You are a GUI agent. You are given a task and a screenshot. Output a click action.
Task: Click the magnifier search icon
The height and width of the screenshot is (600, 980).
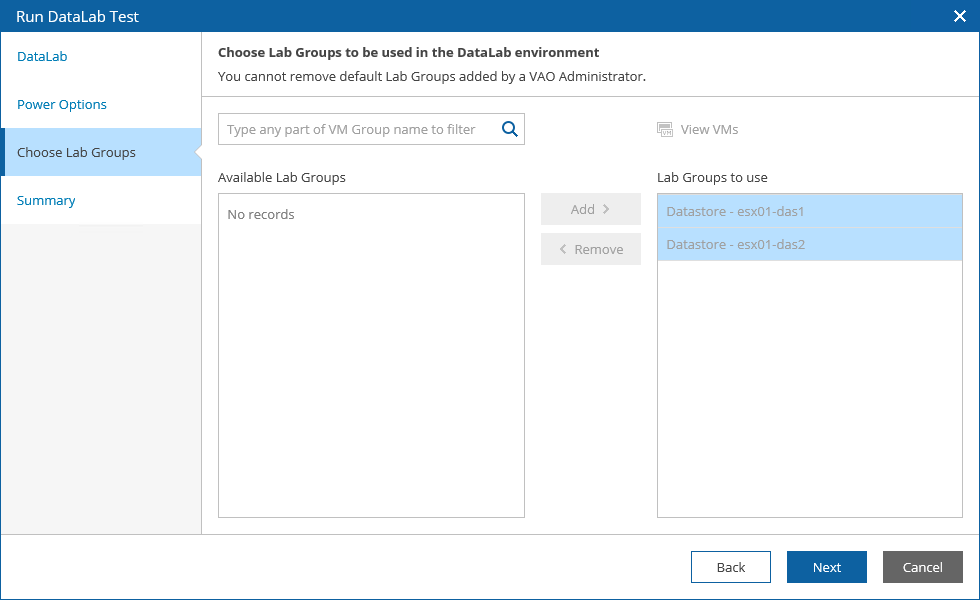point(509,129)
